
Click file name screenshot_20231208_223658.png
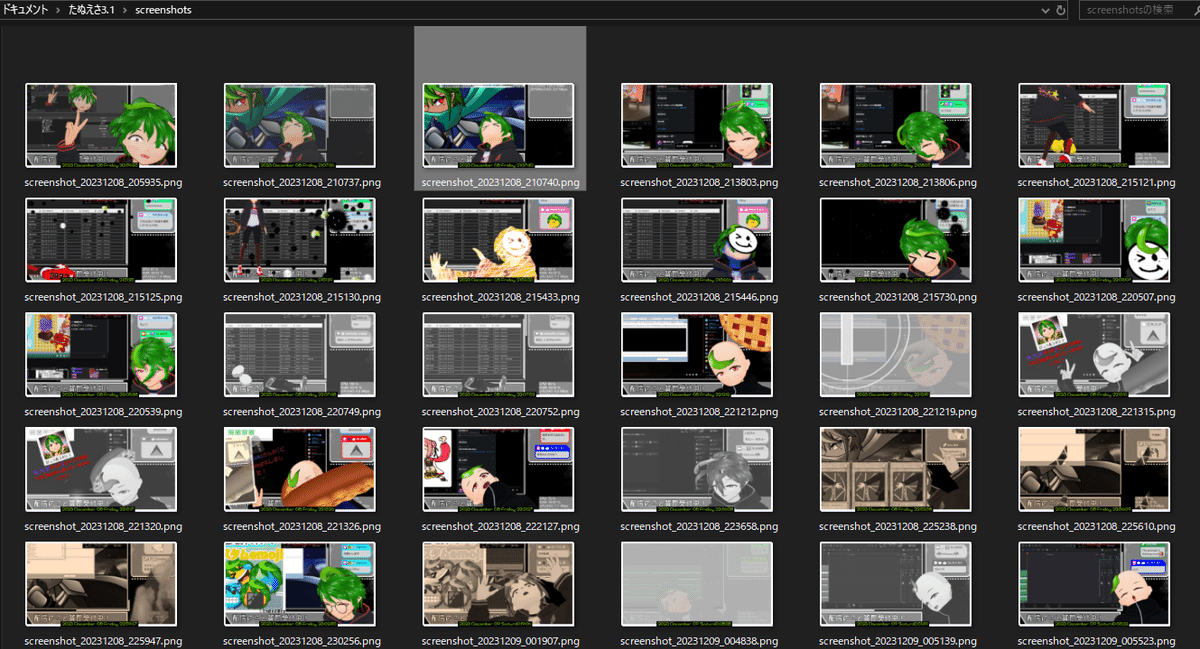click(699, 526)
